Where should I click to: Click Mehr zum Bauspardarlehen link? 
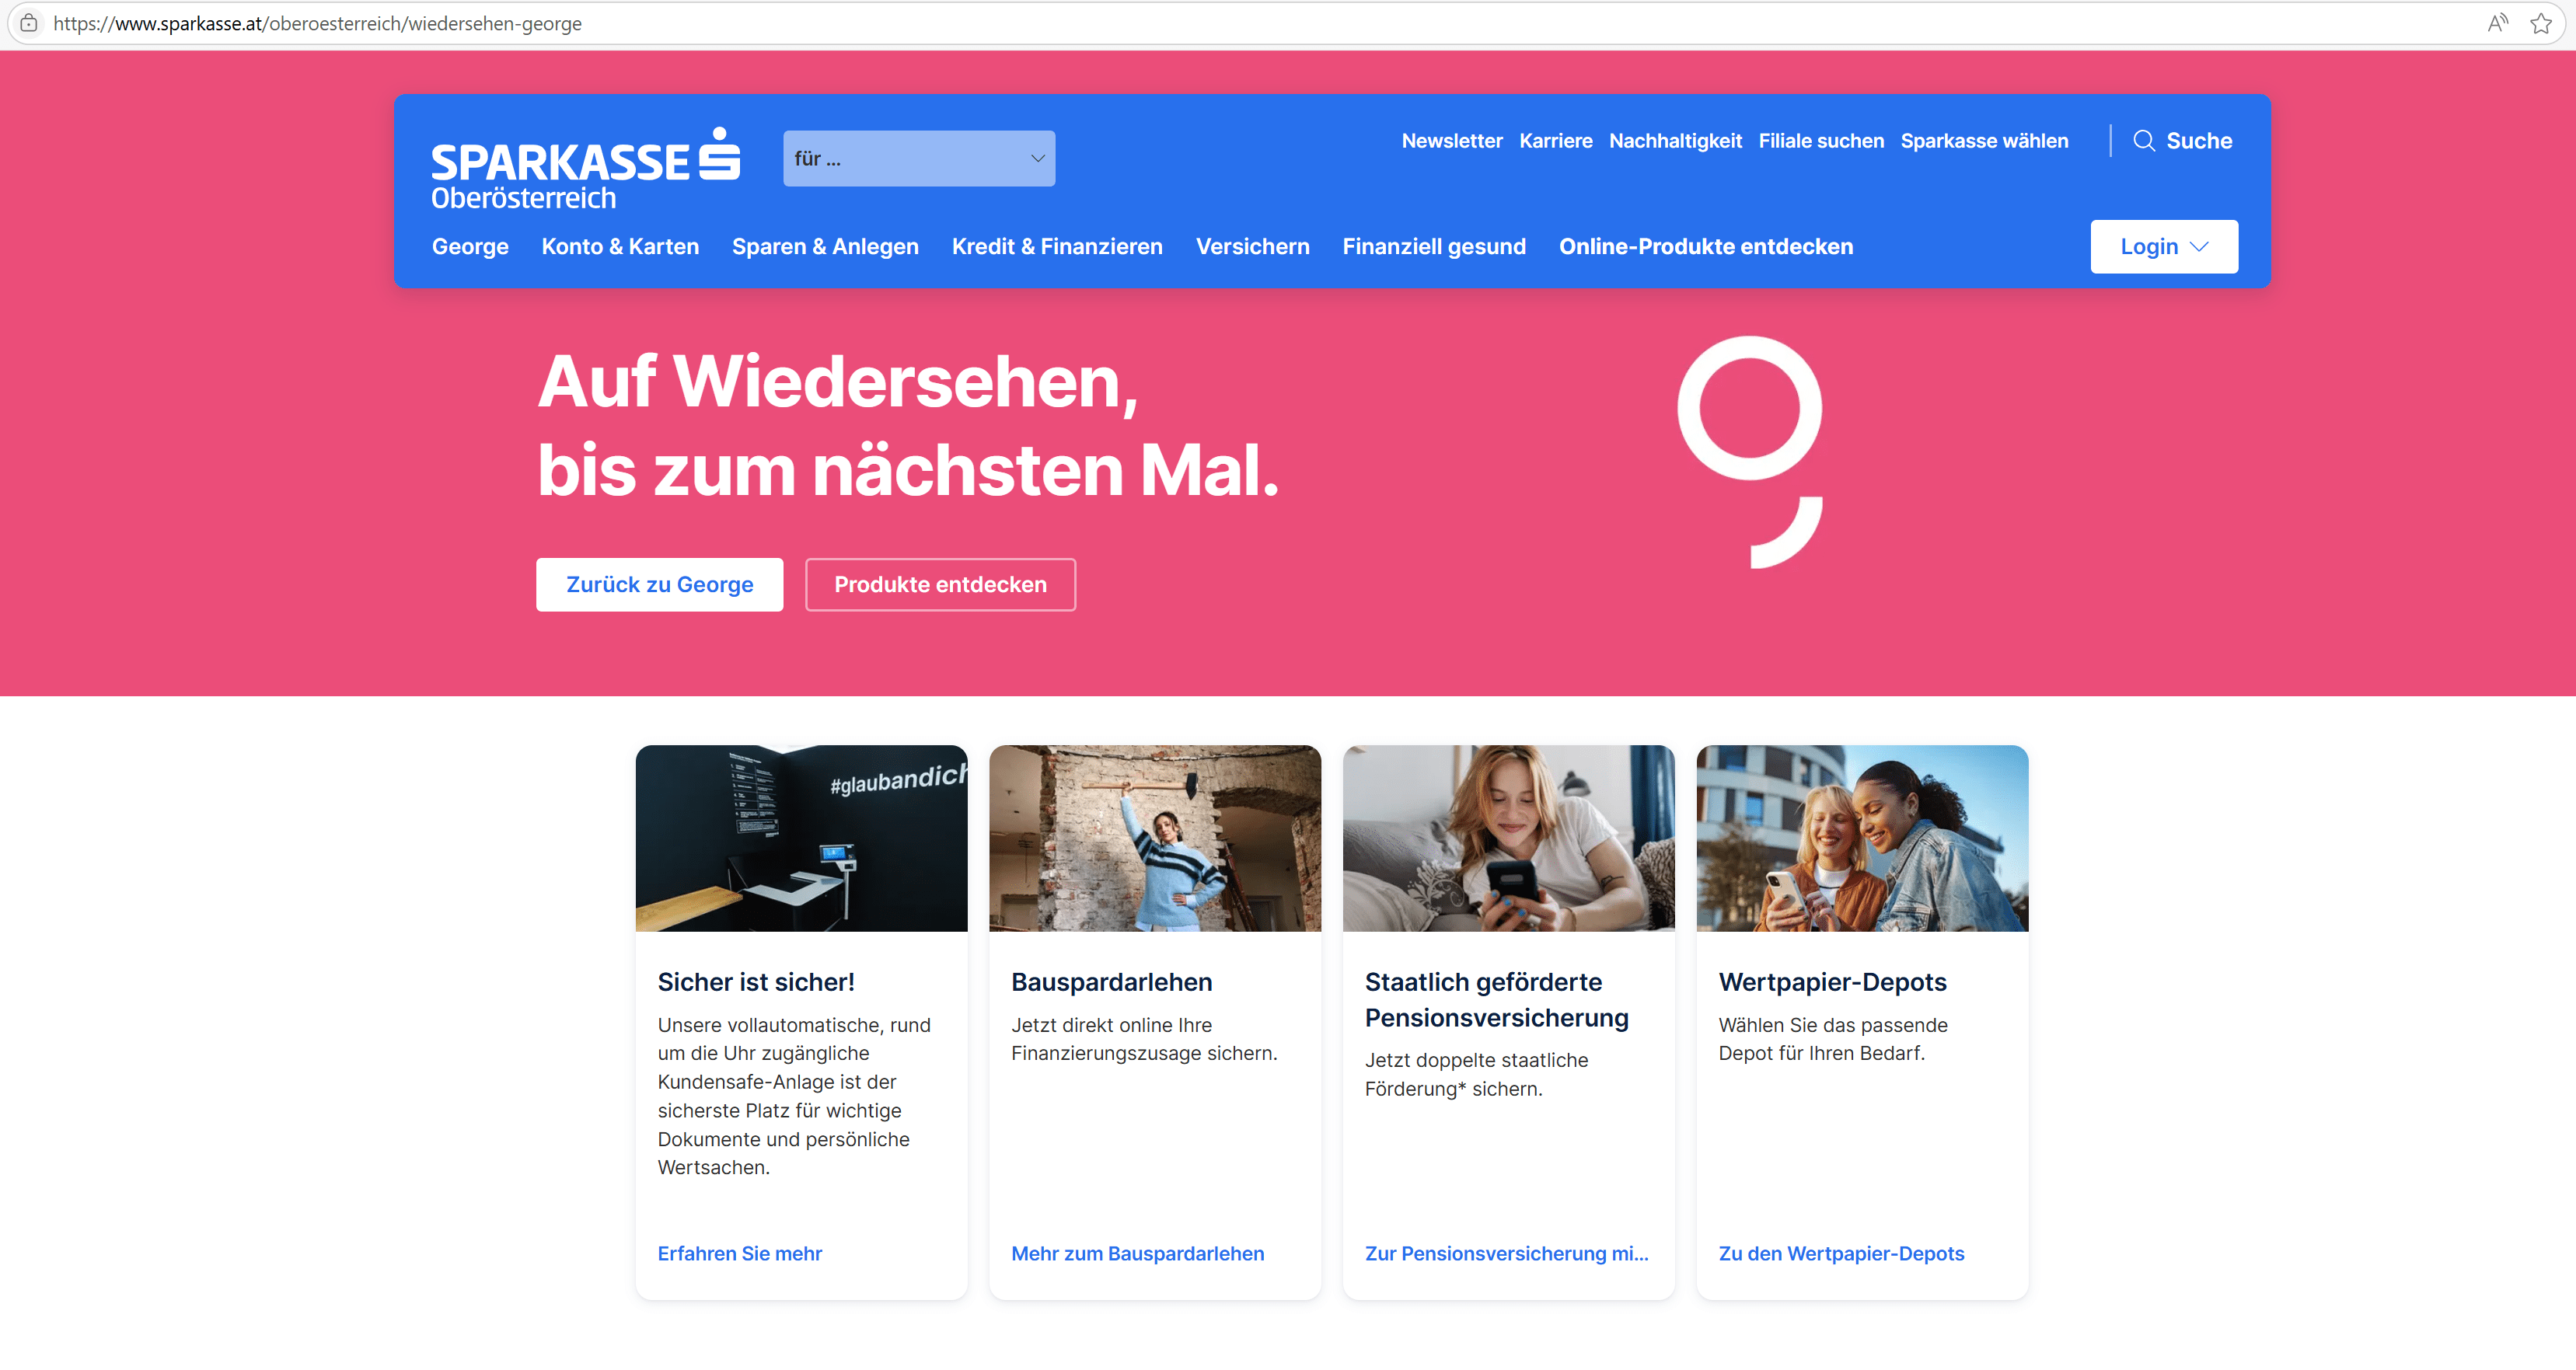(x=1137, y=1254)
